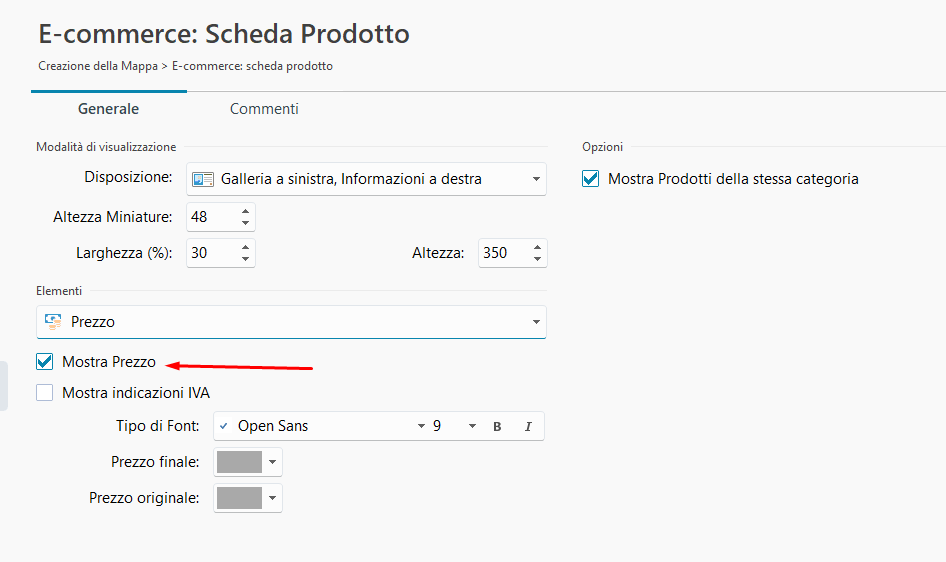This screenshot has width=946, height=562.
Task: Enable Mostra indicazioni IVA checkbox
Action: pos(45,393)
